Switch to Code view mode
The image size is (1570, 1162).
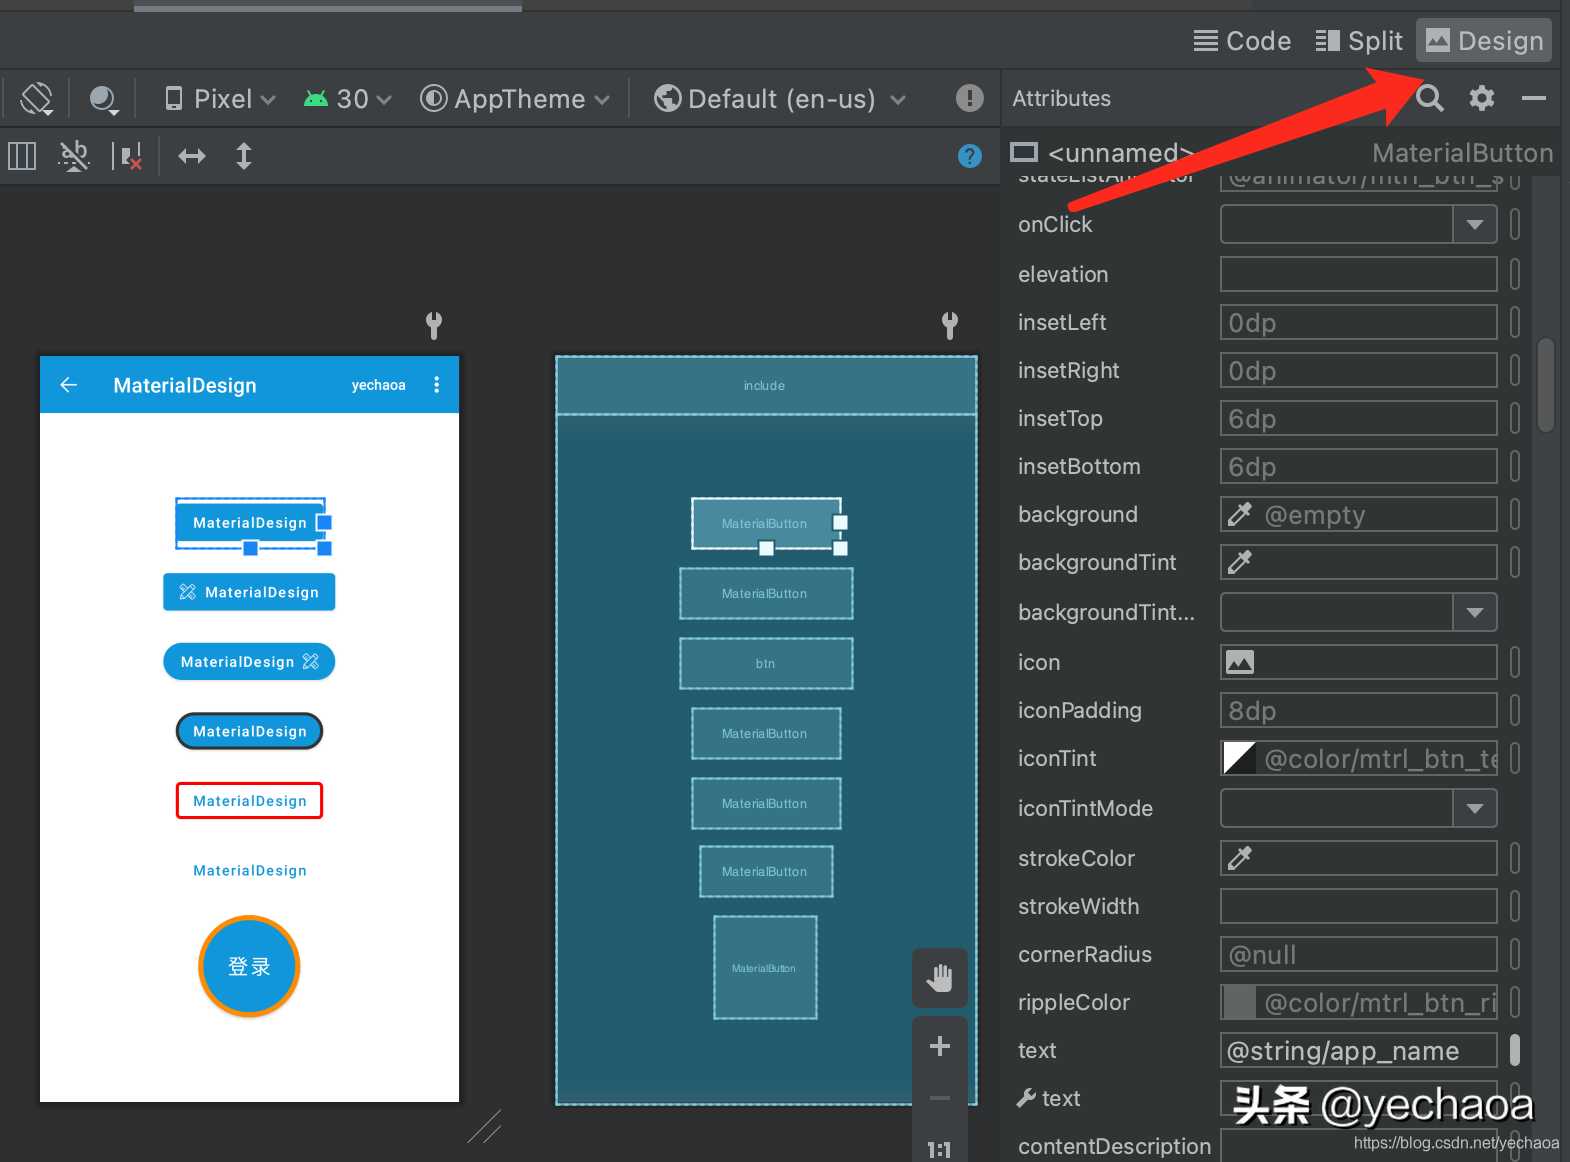1242,41
